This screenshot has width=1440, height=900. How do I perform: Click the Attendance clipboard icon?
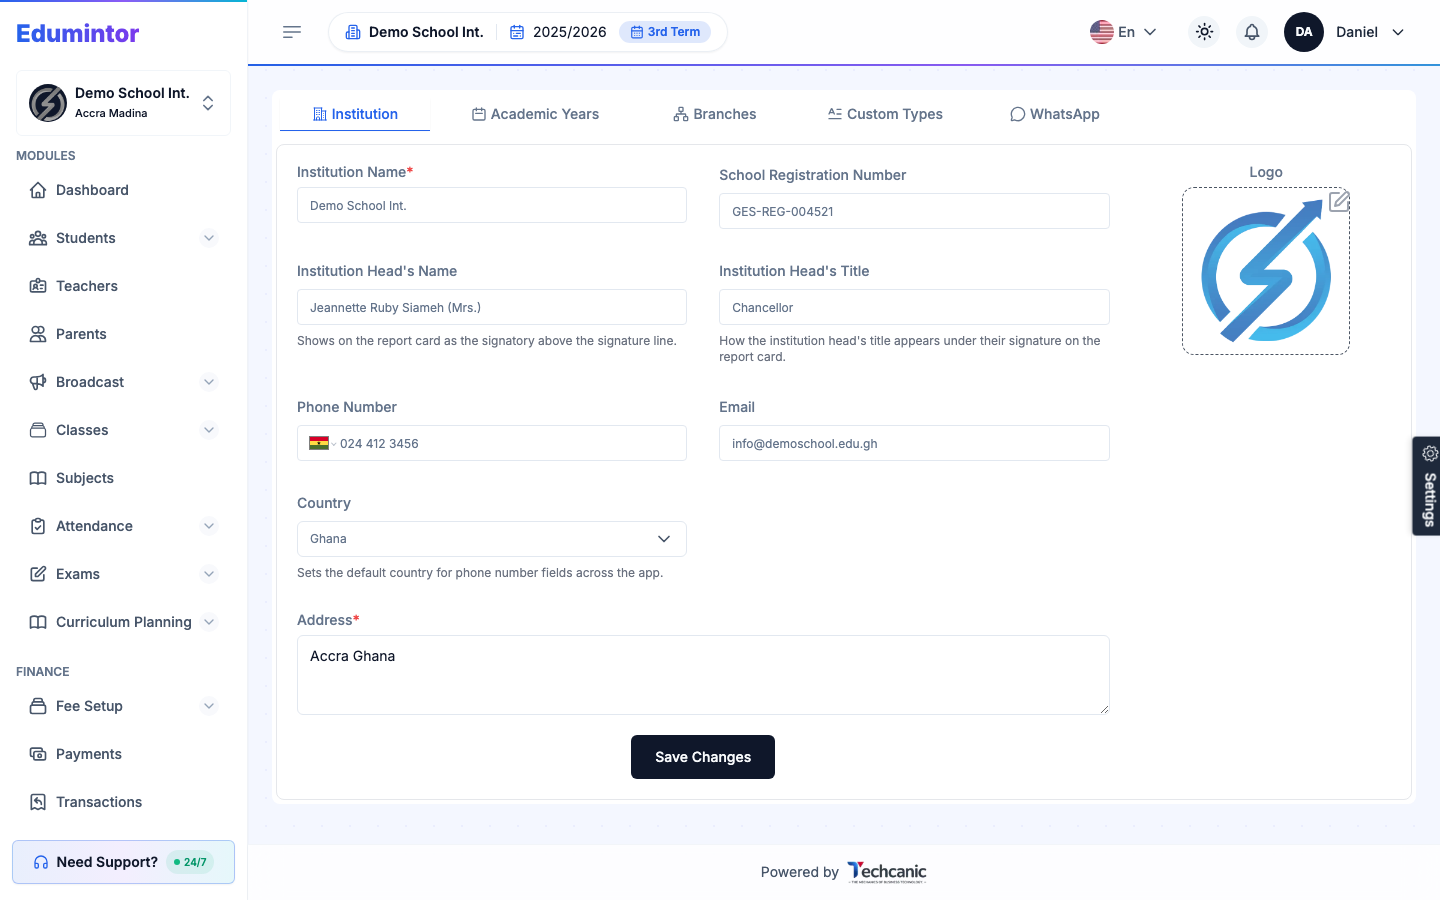pyautogui.click(x=38, y=526)
